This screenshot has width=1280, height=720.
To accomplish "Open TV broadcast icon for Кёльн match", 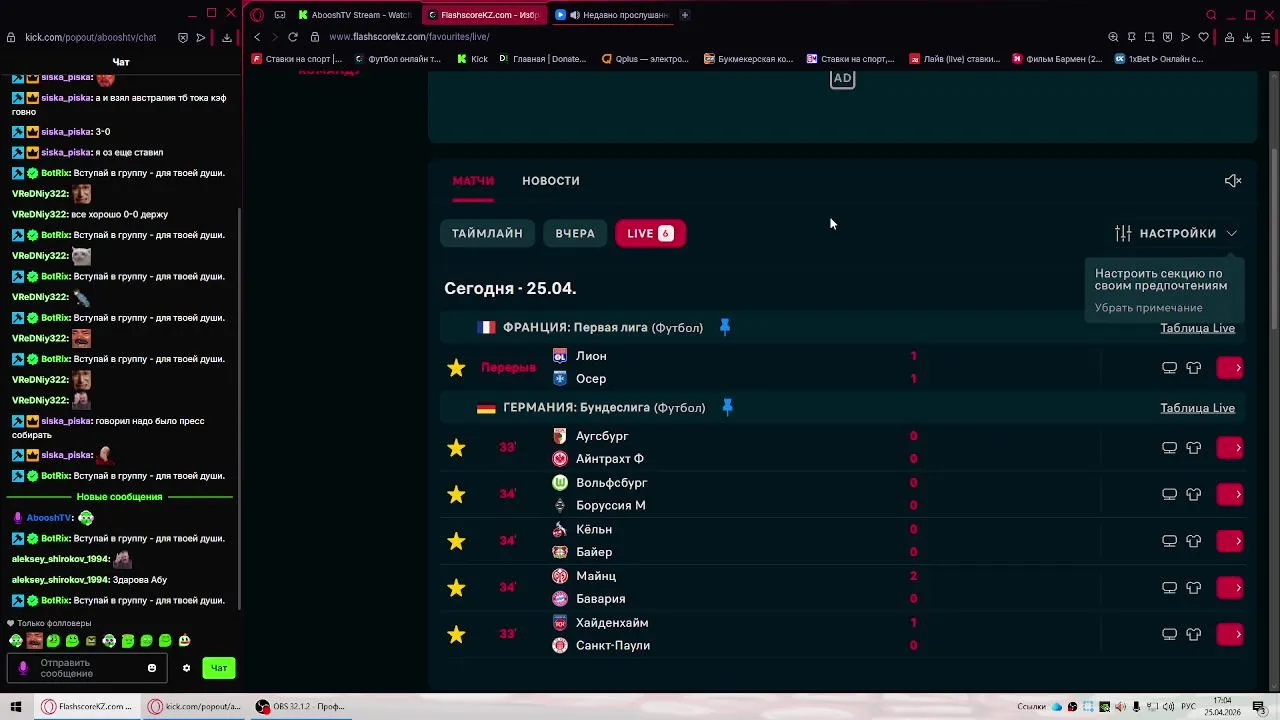I will pos(1169,541).
